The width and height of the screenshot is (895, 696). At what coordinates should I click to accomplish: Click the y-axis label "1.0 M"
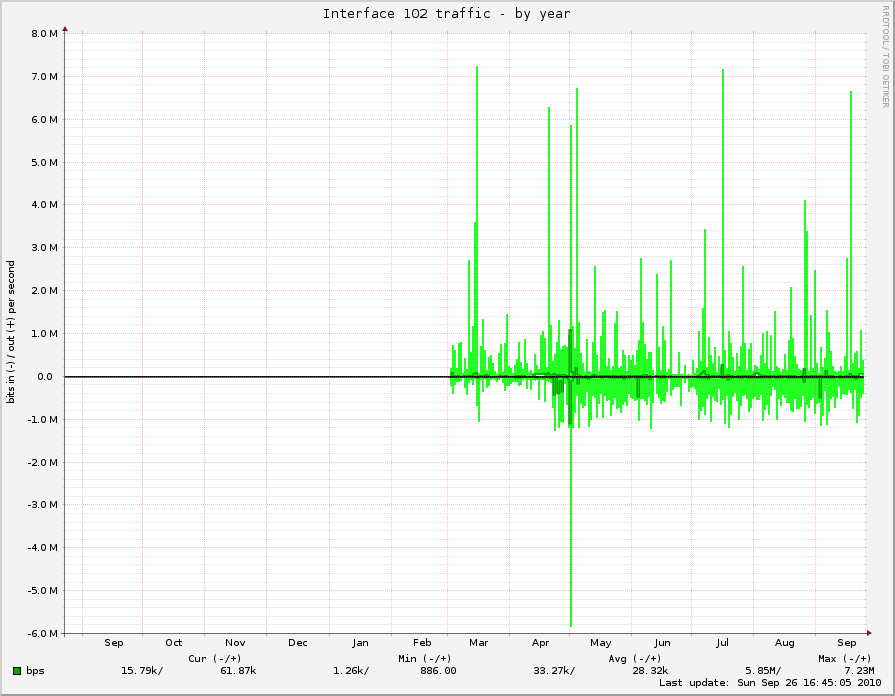click(x=45, y=333)
